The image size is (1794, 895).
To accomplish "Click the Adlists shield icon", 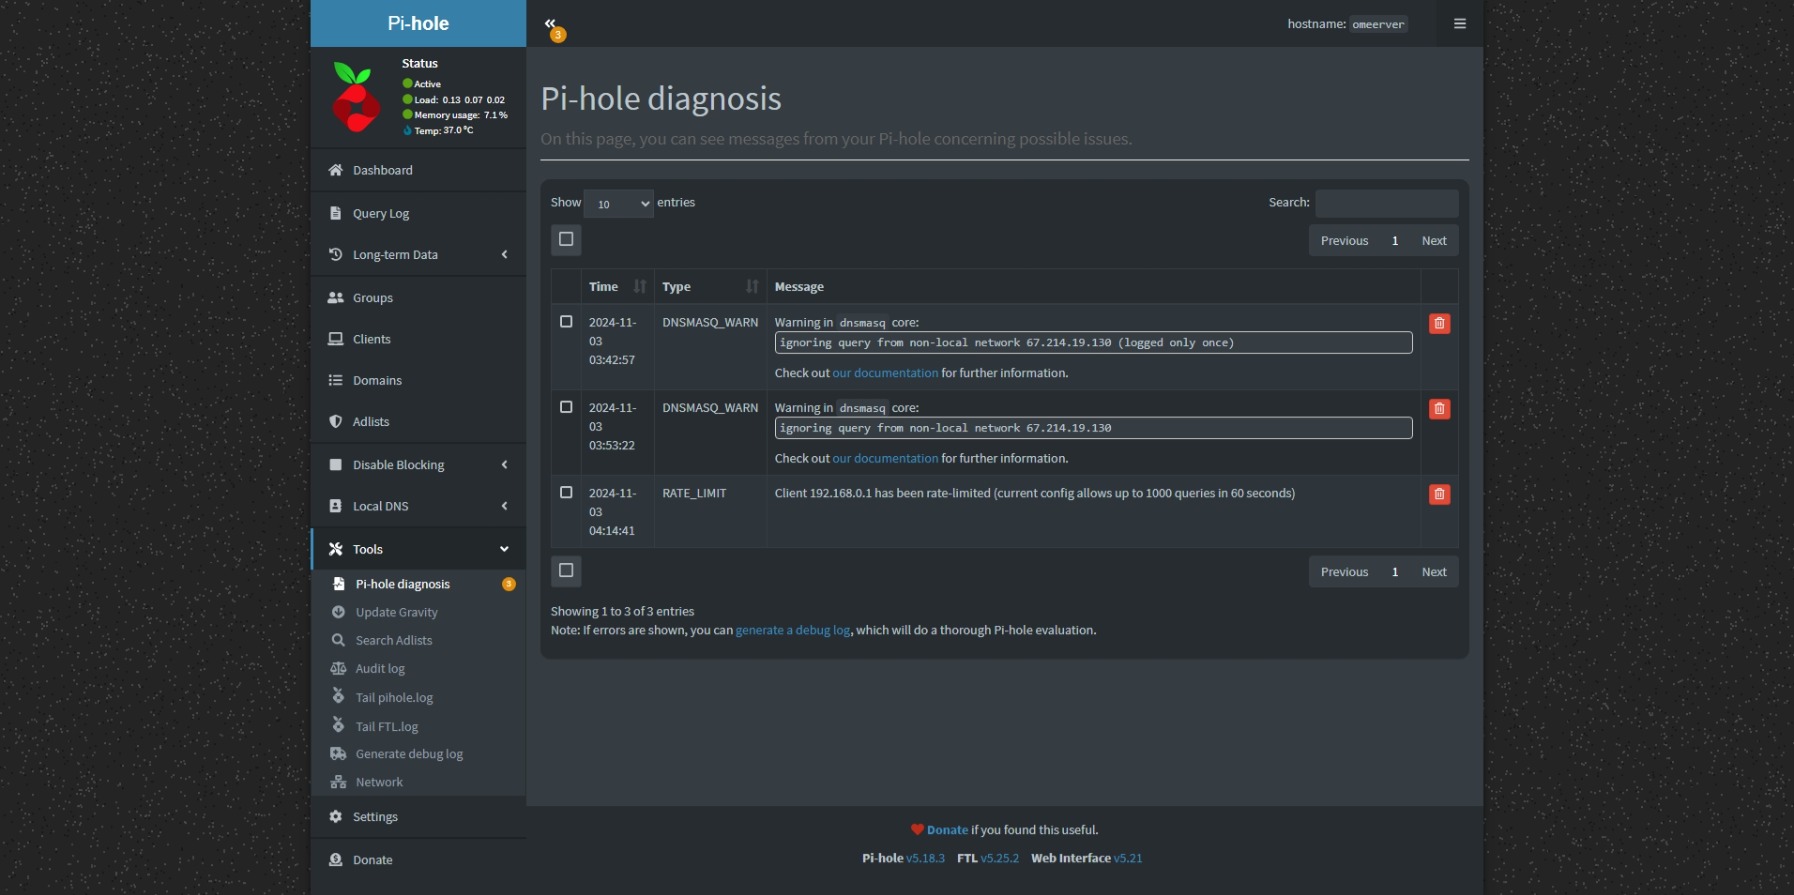I will point(336,421).
